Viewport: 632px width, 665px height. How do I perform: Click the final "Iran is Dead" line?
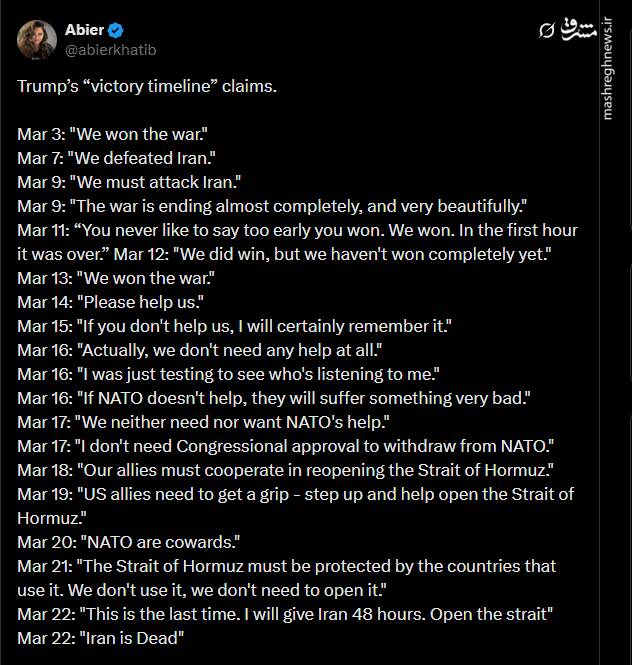coord(101,638)
